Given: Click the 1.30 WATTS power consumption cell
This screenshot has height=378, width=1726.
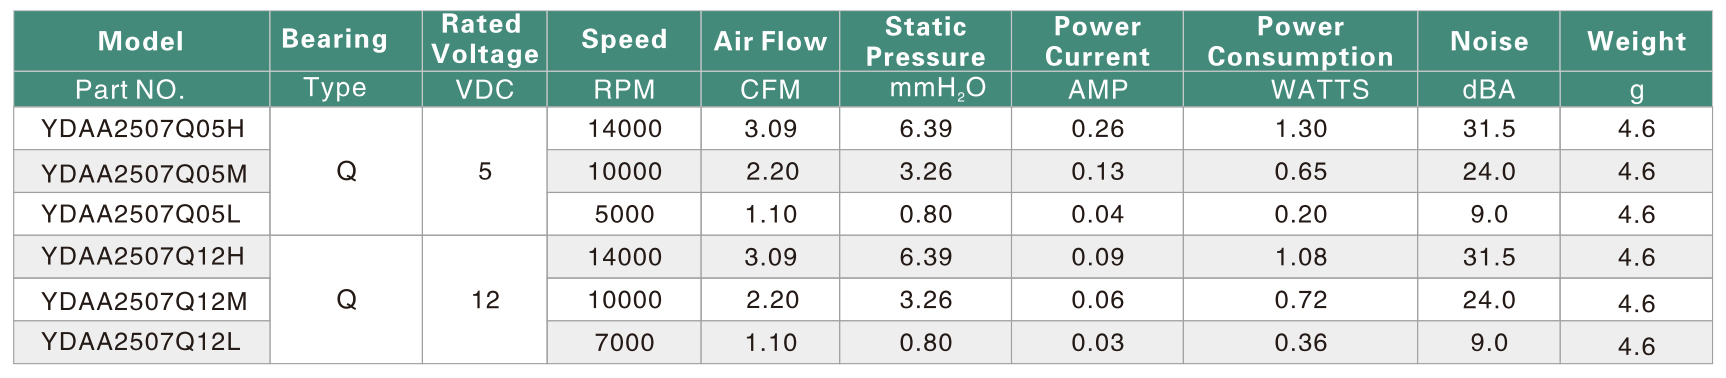Looking at the screenshot, I should click(x=1301, y=129).
